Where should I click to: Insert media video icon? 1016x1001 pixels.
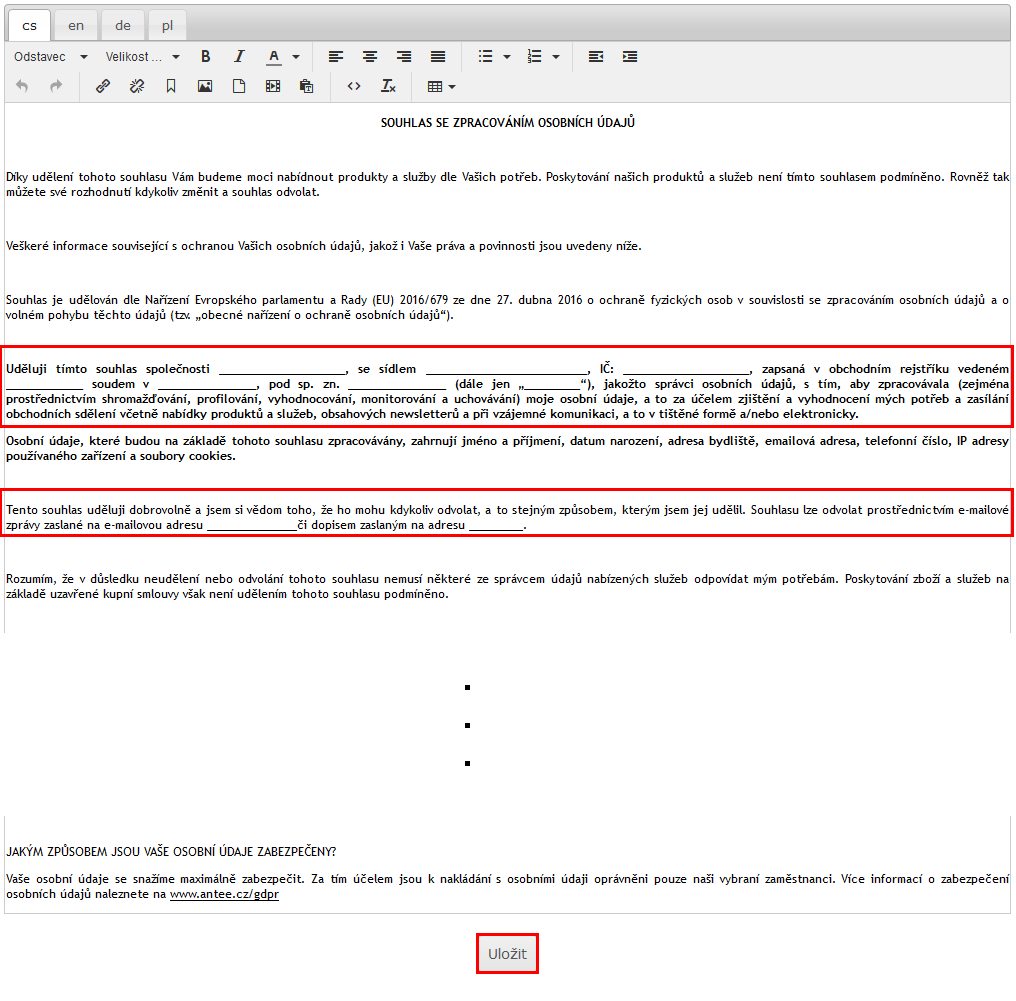(273, 87)
